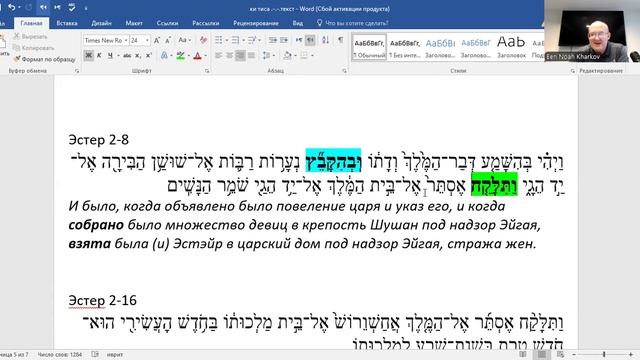640x360 pixels.
Task: Set left-to-right text direction
Action: [x=299, y=40]
